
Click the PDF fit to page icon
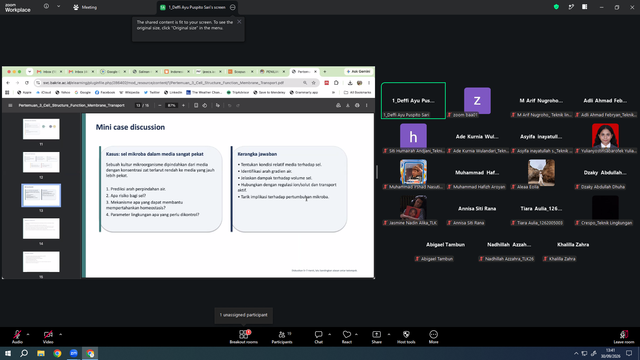[x=196, y=105]
